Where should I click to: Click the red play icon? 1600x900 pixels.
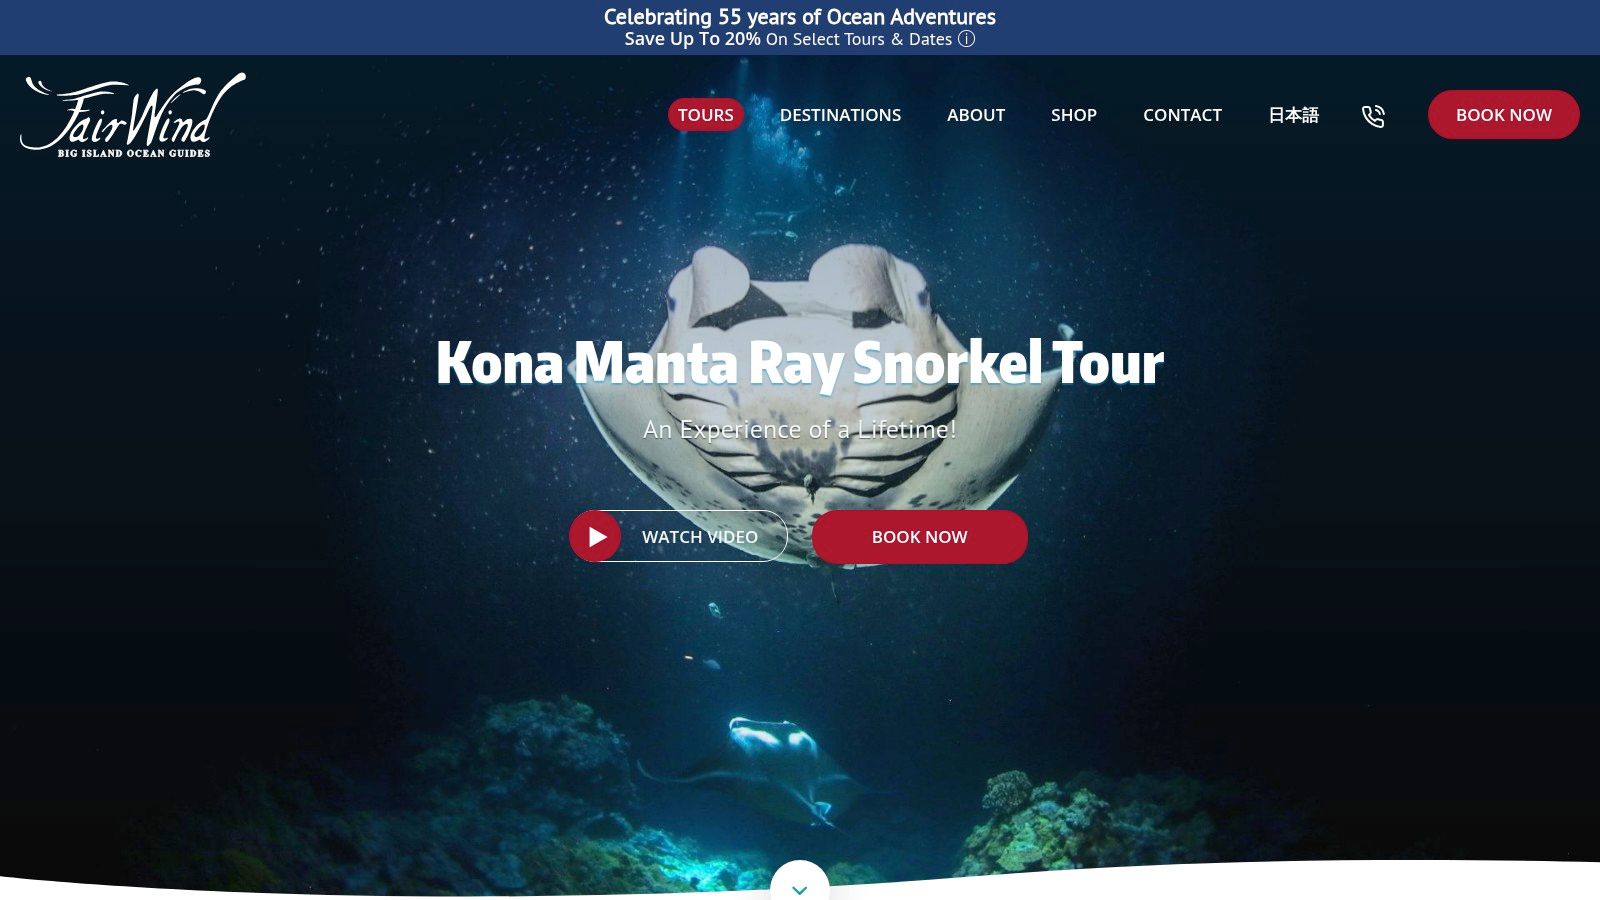coord(596,536)
